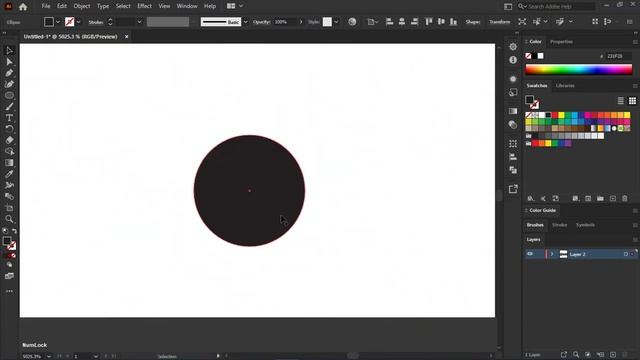This screenshot has width=640, height=360.
Task: Toggle Layer 2 visibility eye
Action: 530,254
